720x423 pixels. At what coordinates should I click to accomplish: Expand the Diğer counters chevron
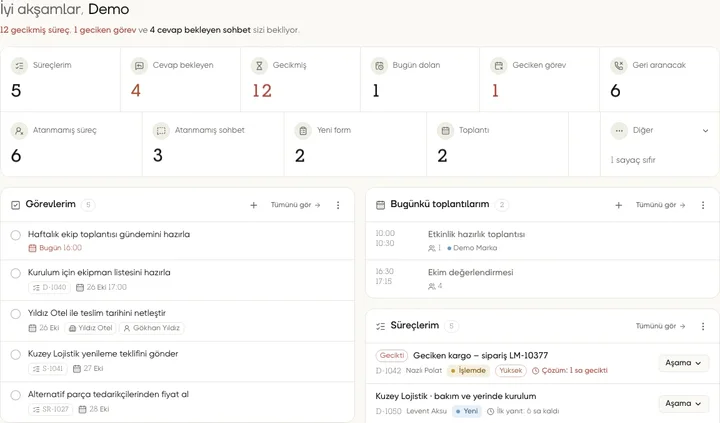(705, 131)
